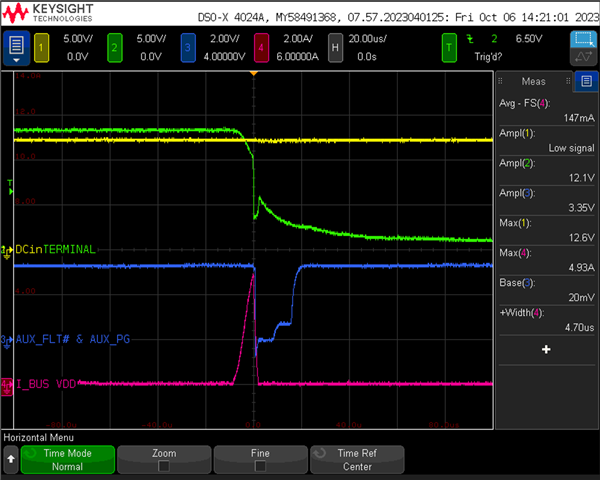Click the 6.50V trigger level value
Screen dimensions: 600x480
point(529,39)
